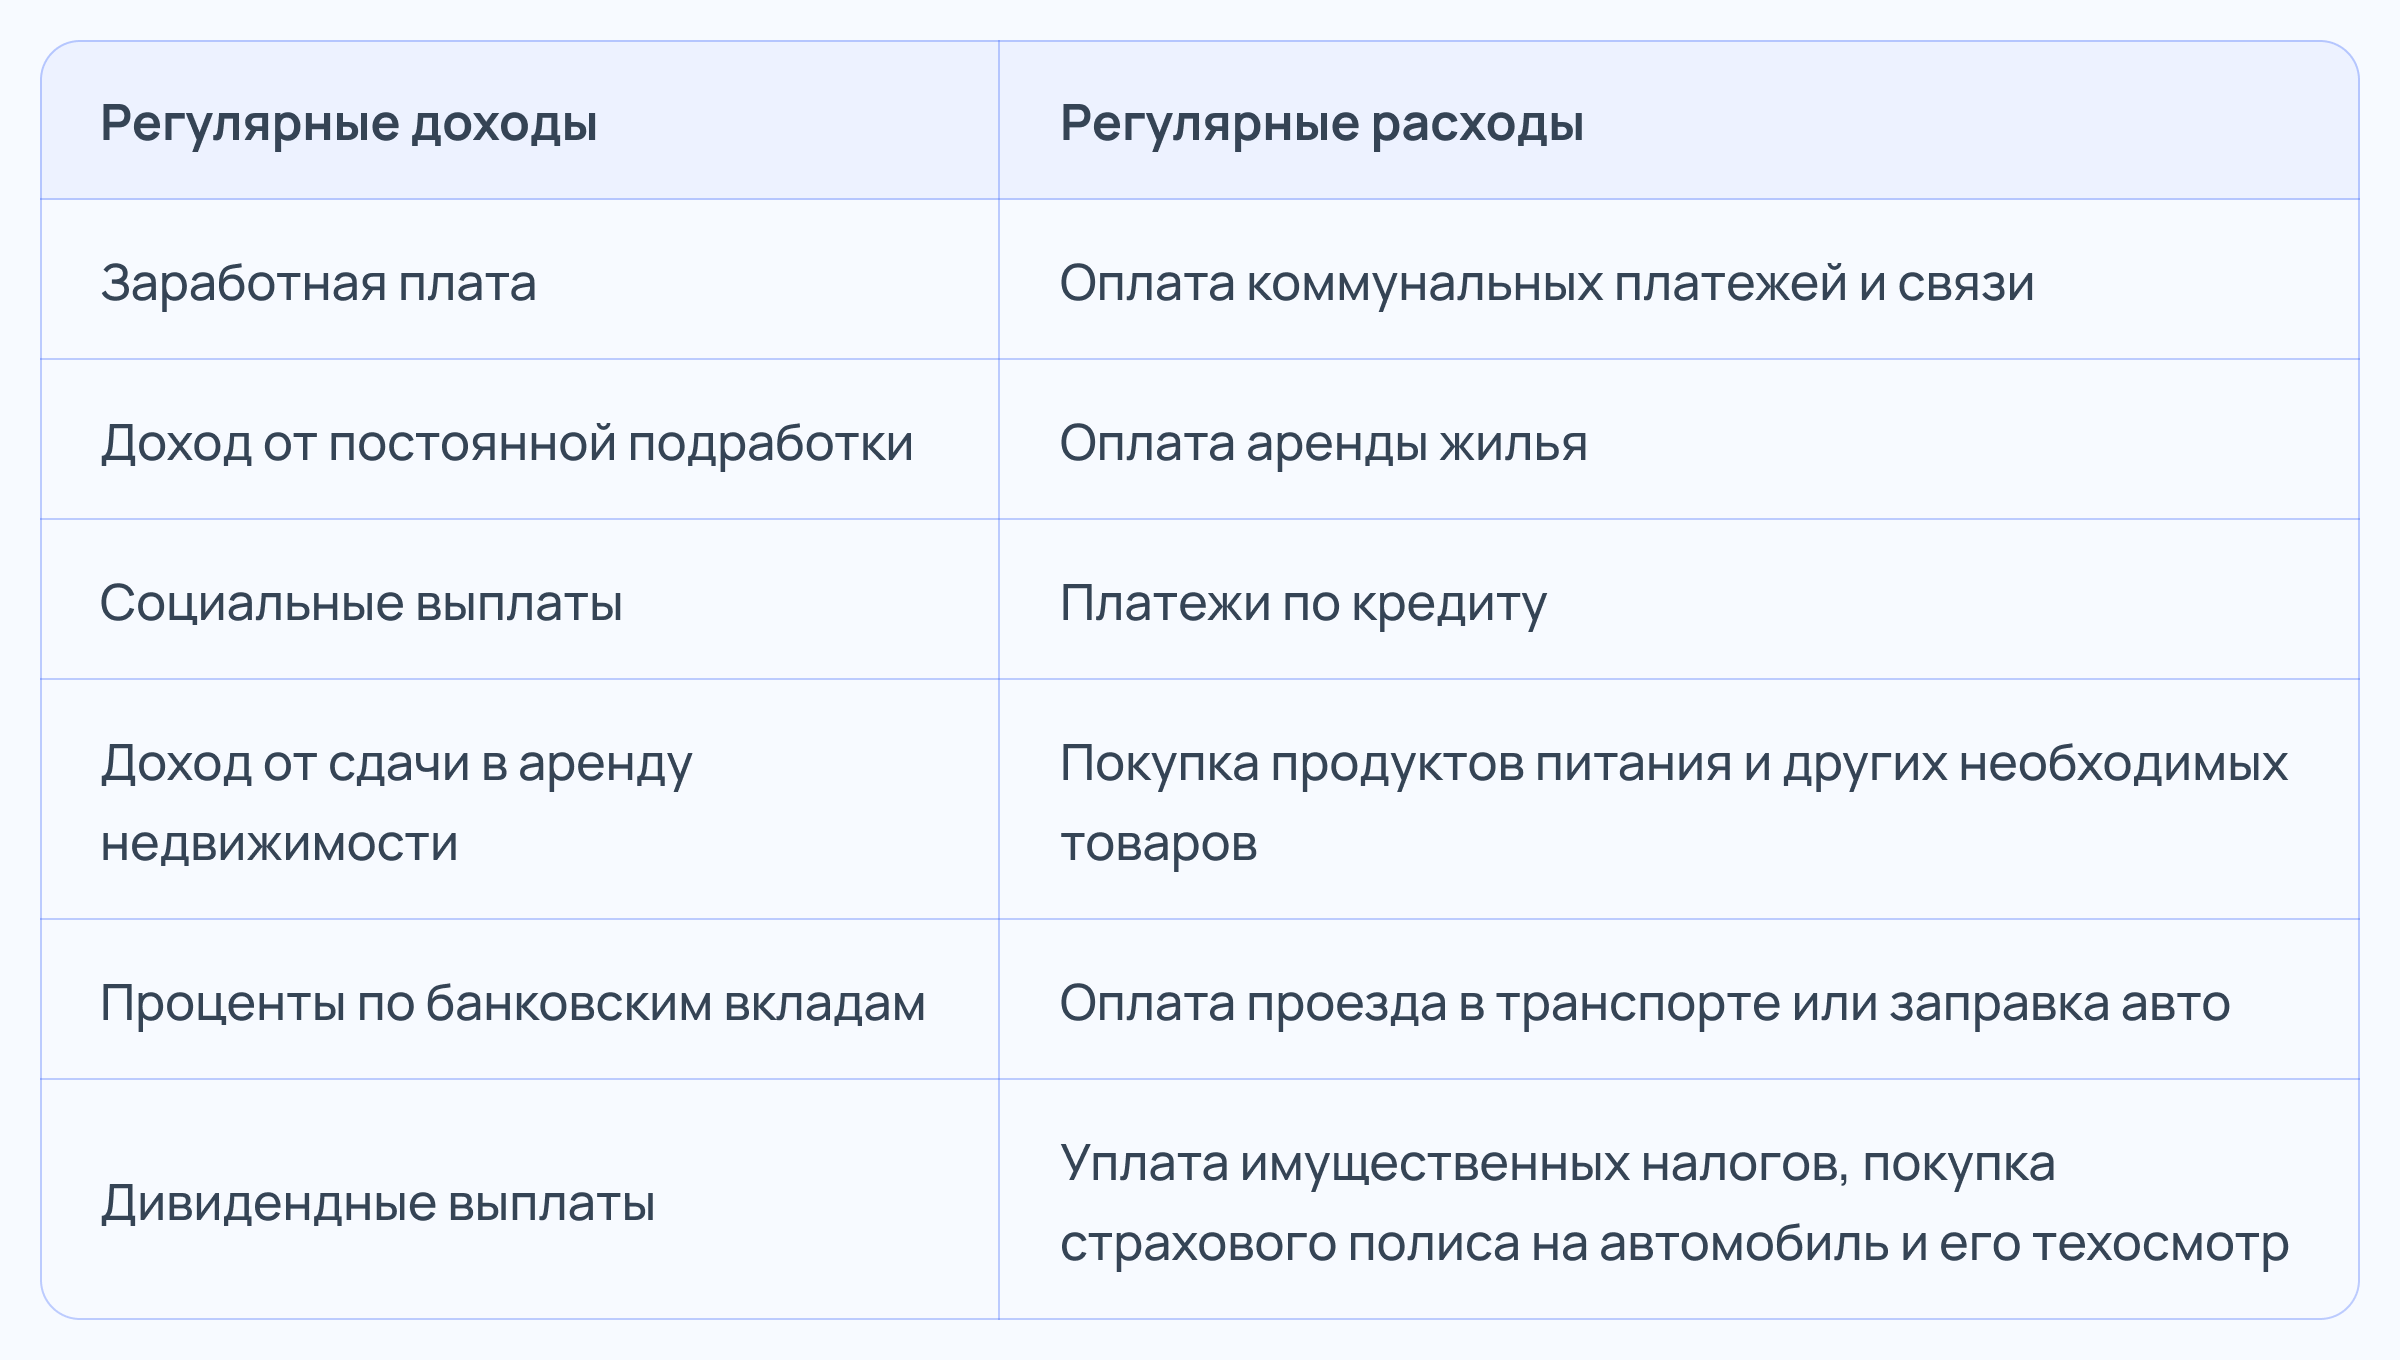Select the "Заработная плата" cell
Screen dimensions: 2400x1360
click(318, 283)
